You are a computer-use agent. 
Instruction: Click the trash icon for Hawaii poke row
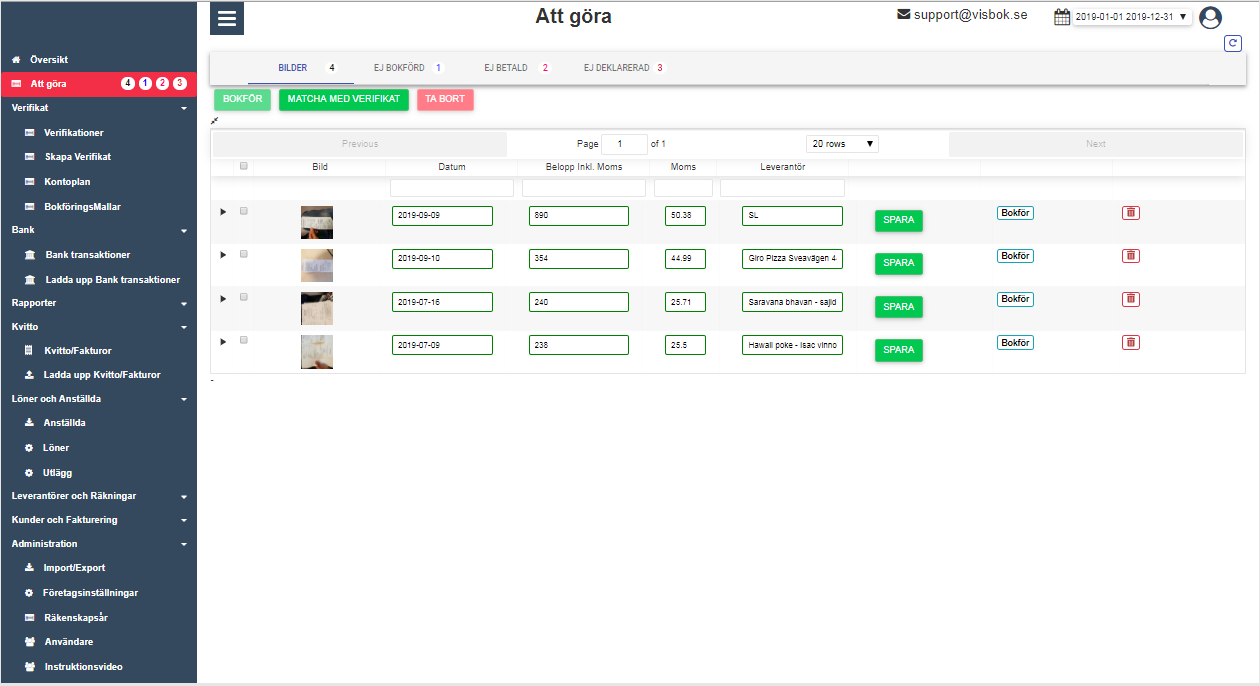(1130, 343)
